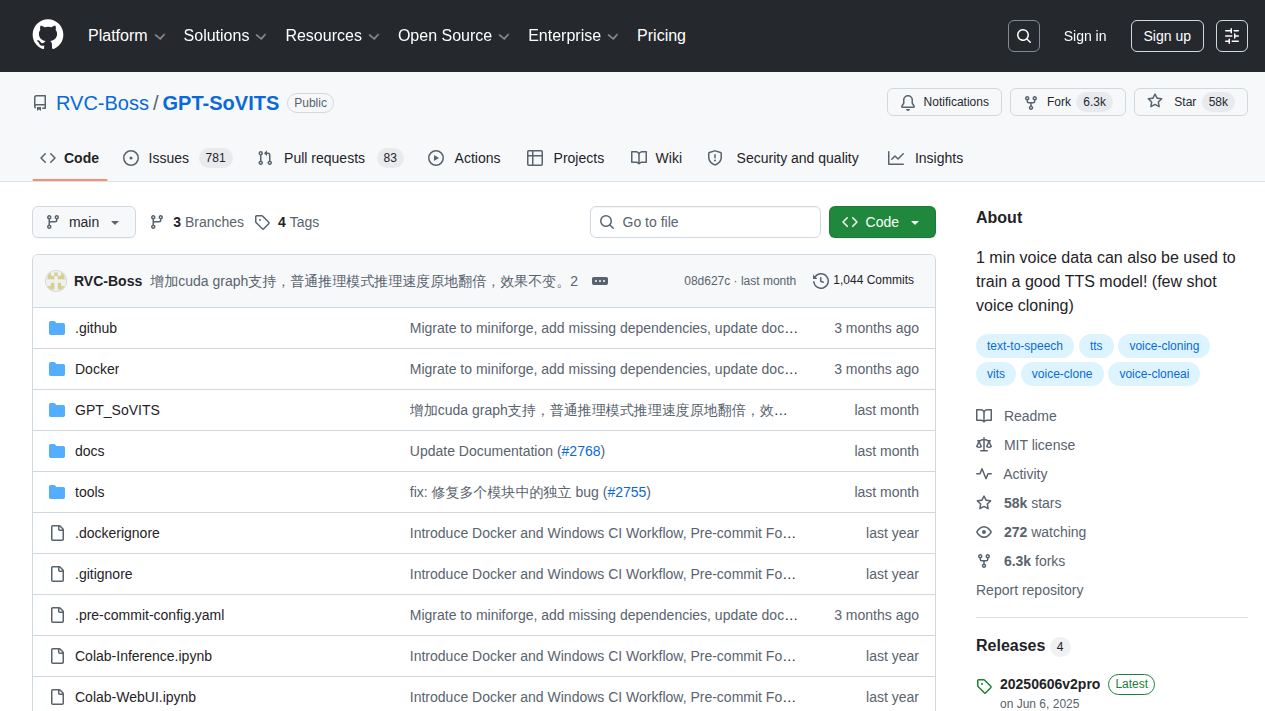The height and width of the screenshot is (711, 1265).
Task: Open the main branch selector dropdown
Action: (84, 222)
